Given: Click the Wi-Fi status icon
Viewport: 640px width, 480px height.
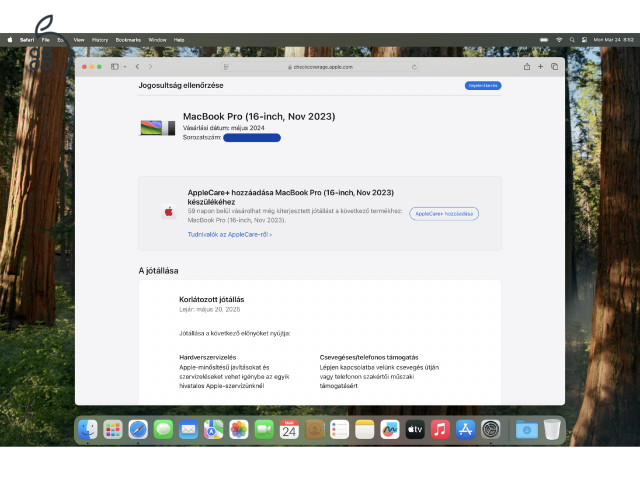Looking at the screenshot, I should 559,40.
